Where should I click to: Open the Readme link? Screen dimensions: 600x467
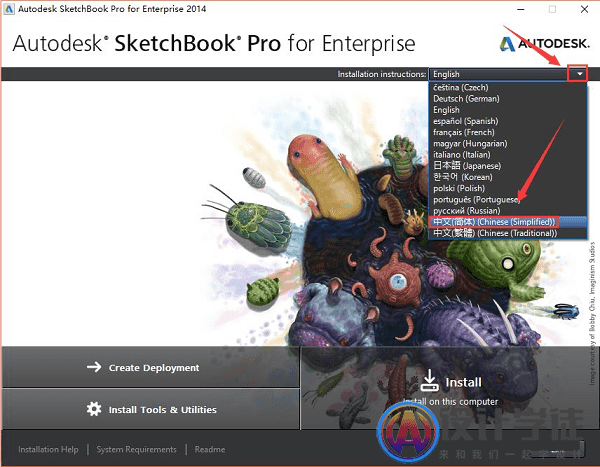[210, 449]
